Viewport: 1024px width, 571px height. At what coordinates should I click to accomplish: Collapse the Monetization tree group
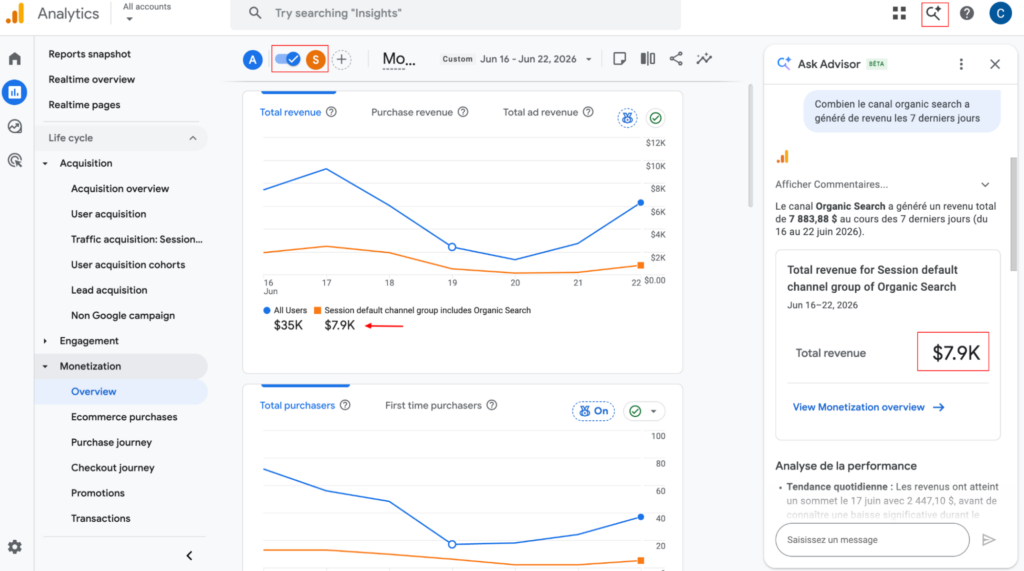click(x=45, y=367)
